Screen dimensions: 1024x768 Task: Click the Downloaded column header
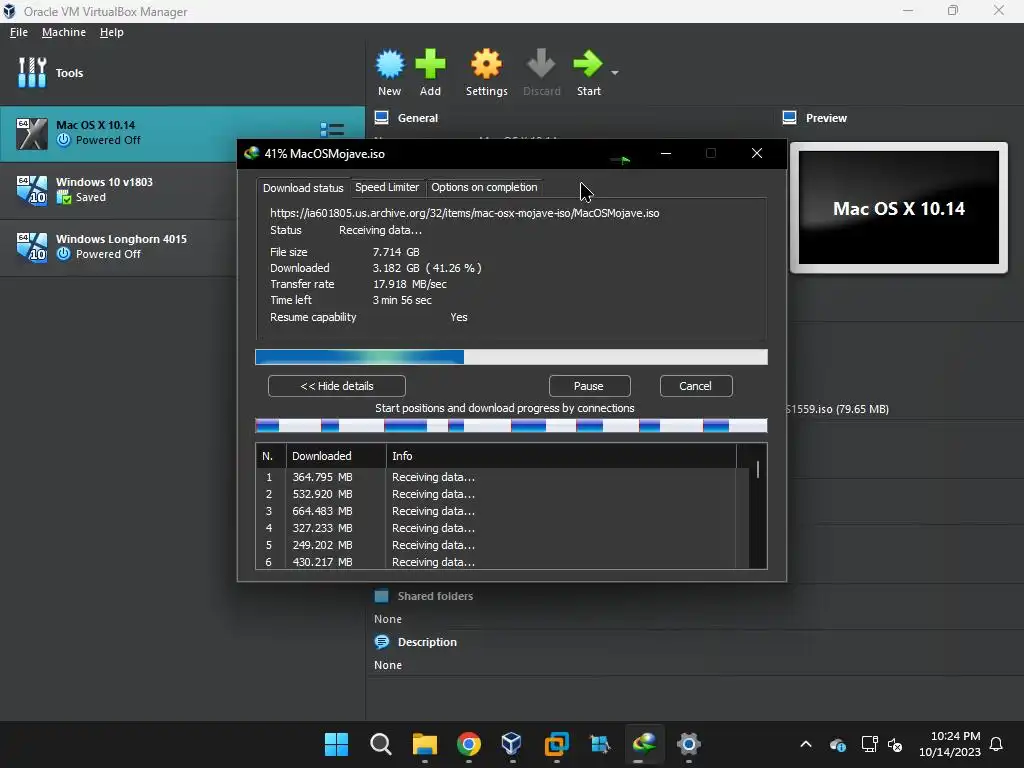pyautogui.click(x=336, y=456)
